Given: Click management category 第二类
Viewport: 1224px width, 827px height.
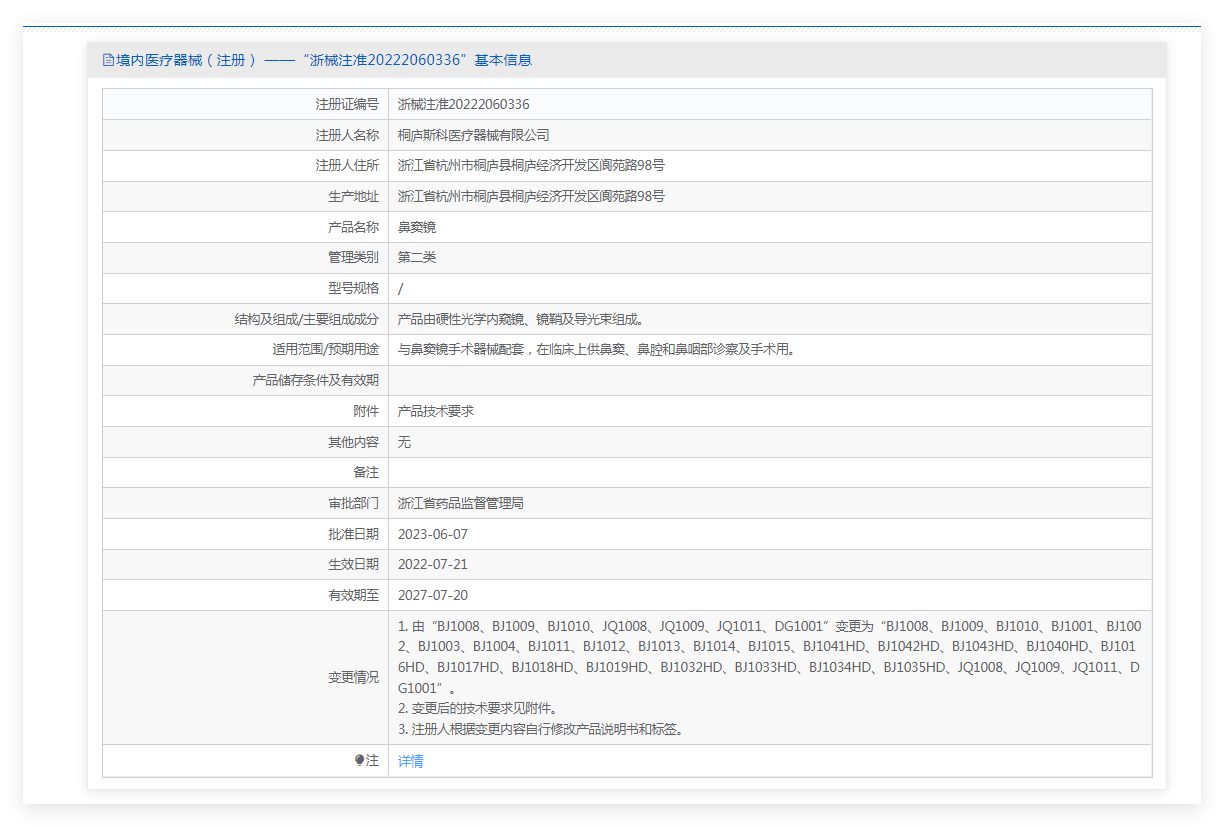Looking at the screenshot, I should tap(417, 257).
